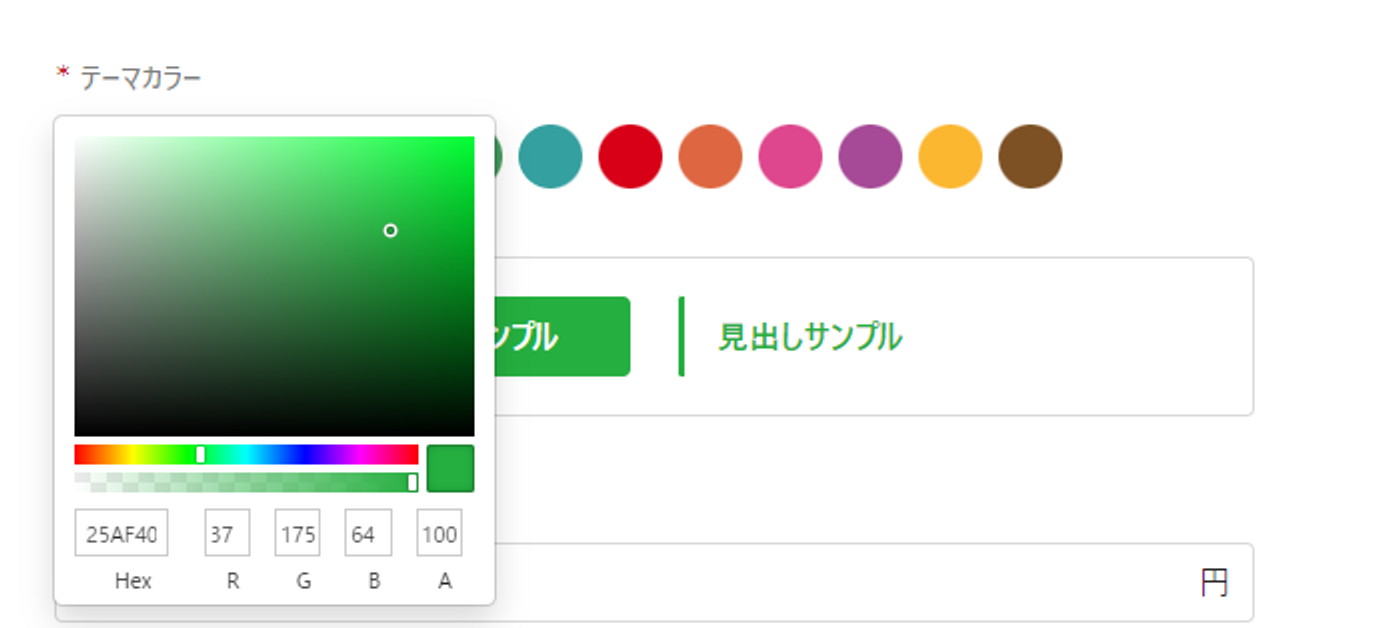The image size is (1374, 628).
Task: Click the A (alpha) value field
Action: click(439, 534)
